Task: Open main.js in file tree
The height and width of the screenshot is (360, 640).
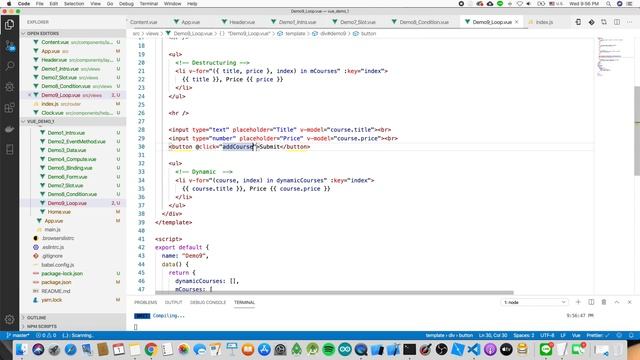Action: pos(52,229)
